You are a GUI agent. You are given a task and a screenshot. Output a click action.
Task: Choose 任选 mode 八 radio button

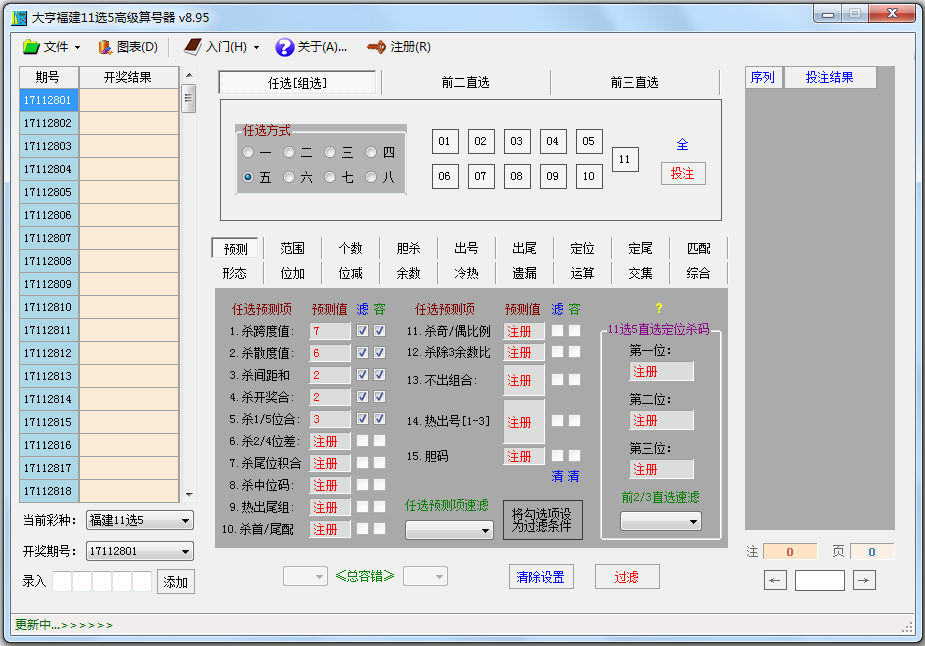click(371, 177)
